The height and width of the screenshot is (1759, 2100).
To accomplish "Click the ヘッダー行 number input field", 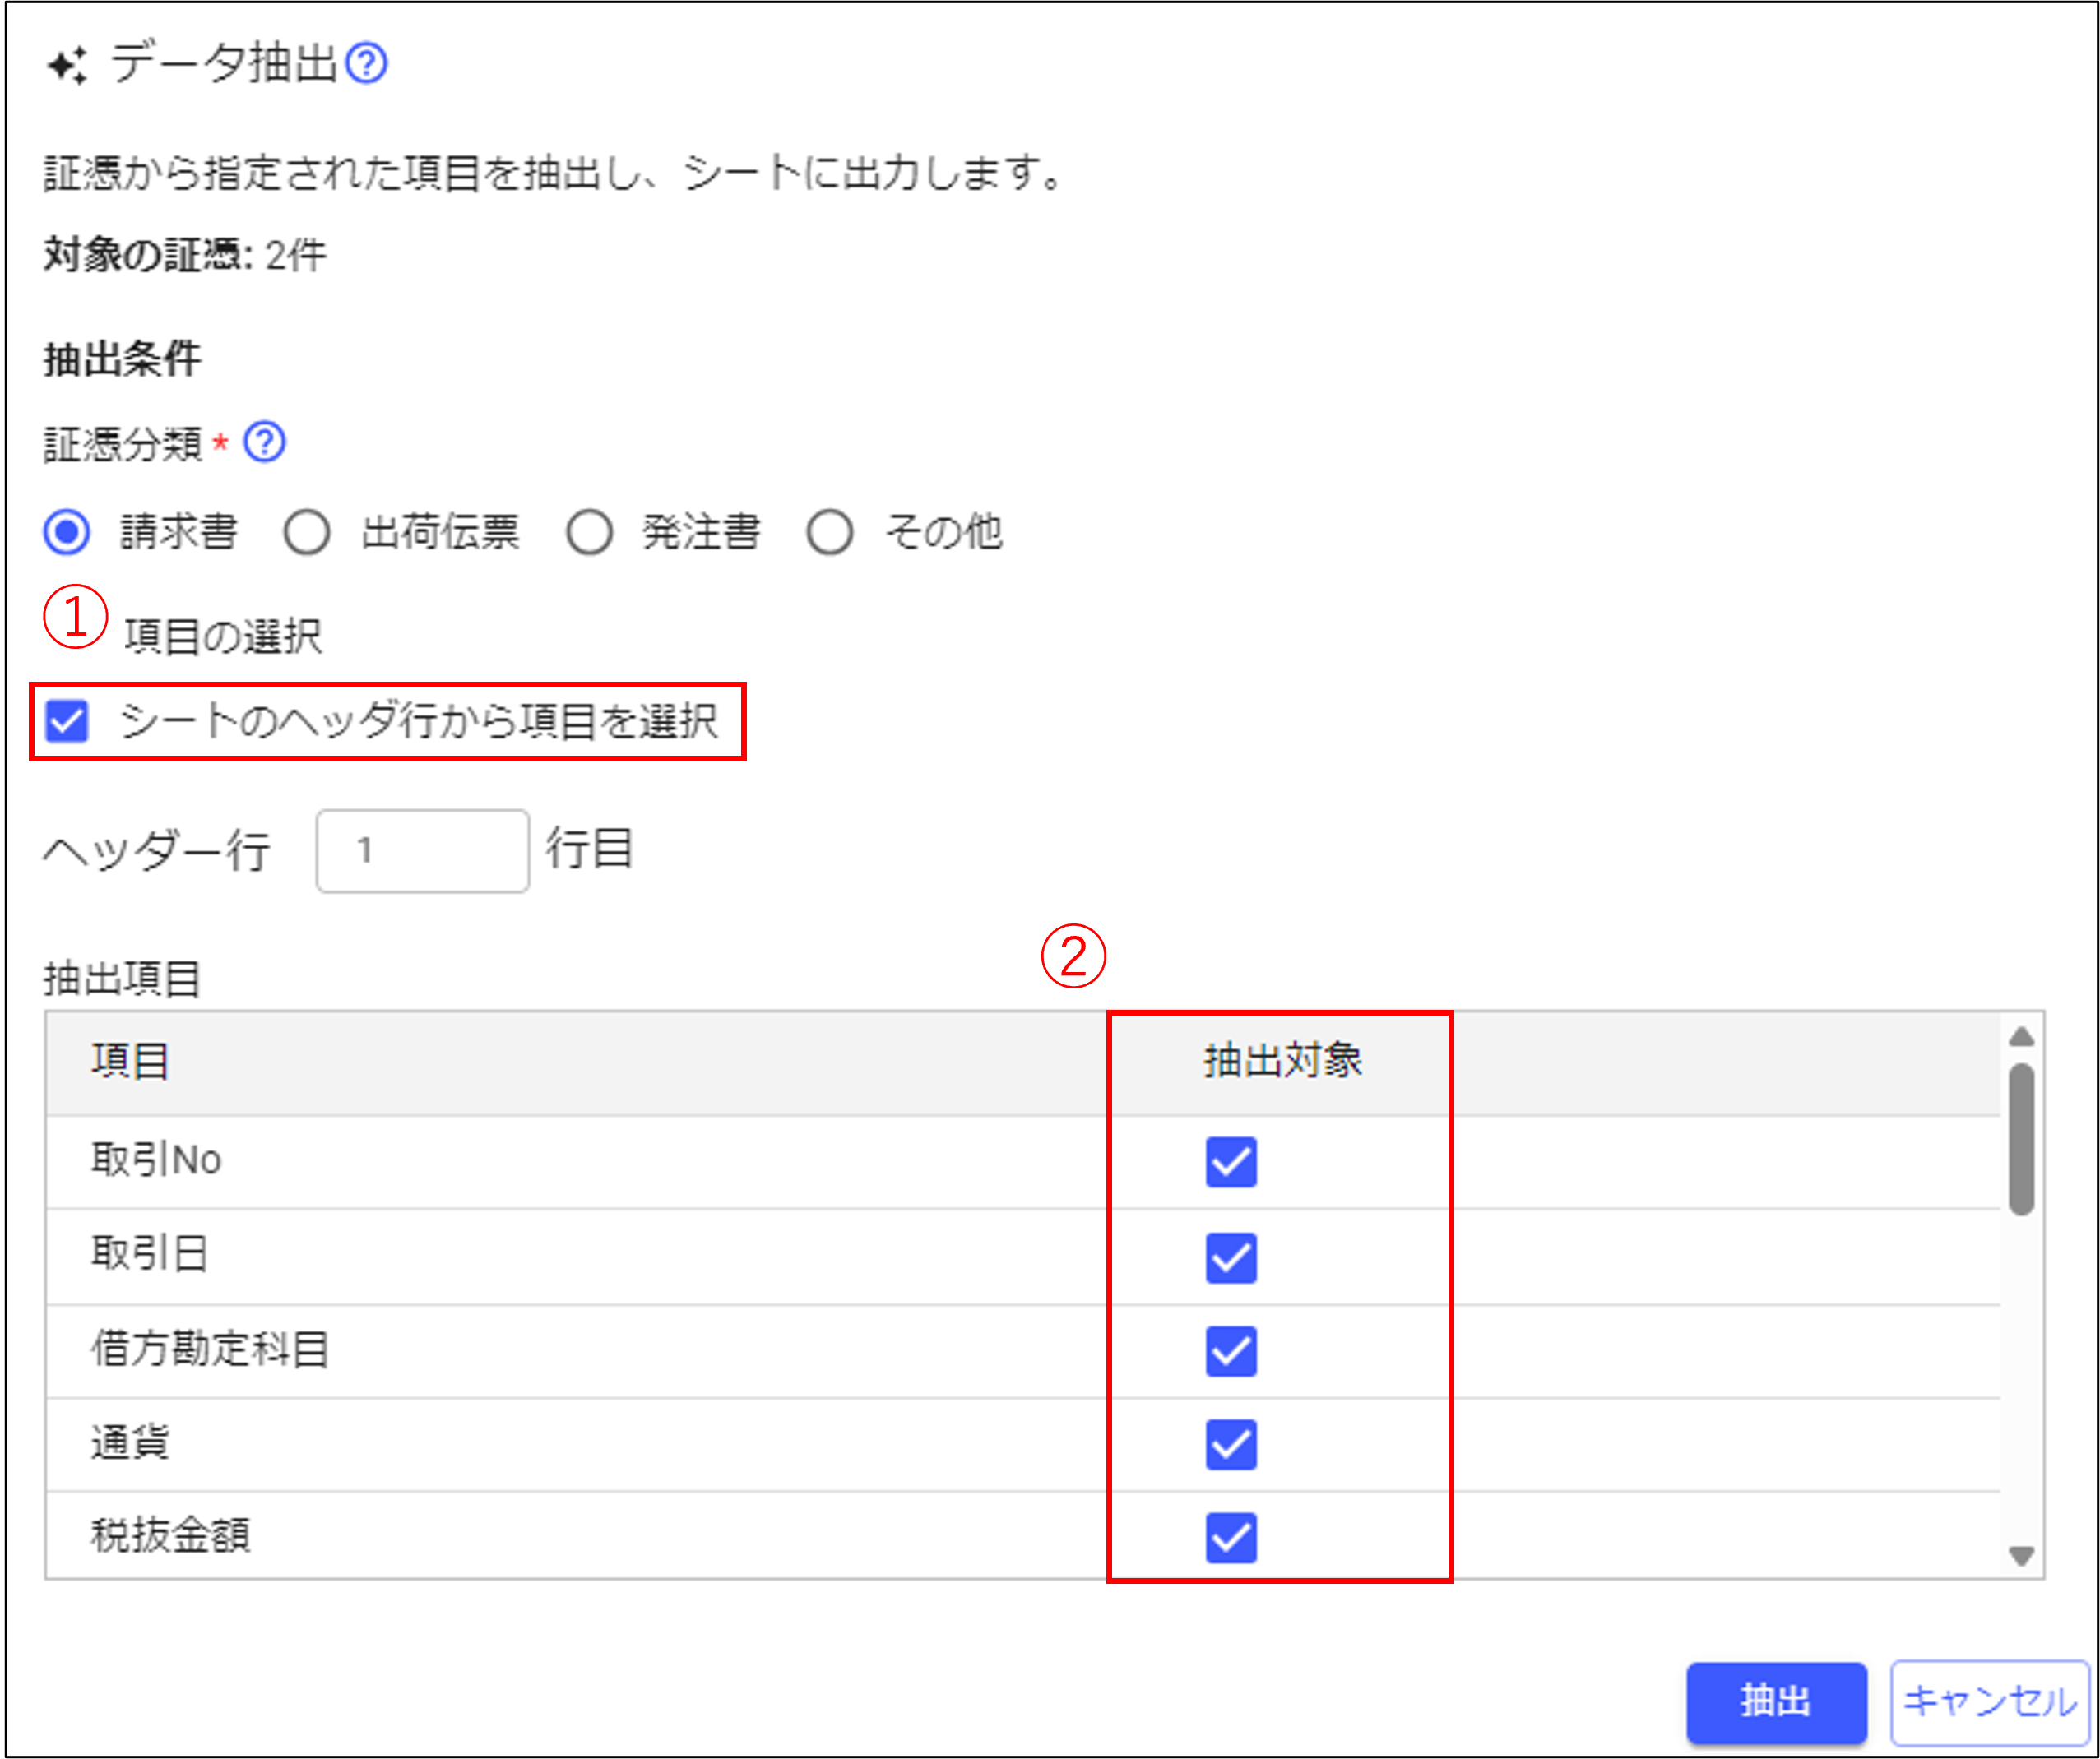I will pyautogui.click(x=422, y=851).
